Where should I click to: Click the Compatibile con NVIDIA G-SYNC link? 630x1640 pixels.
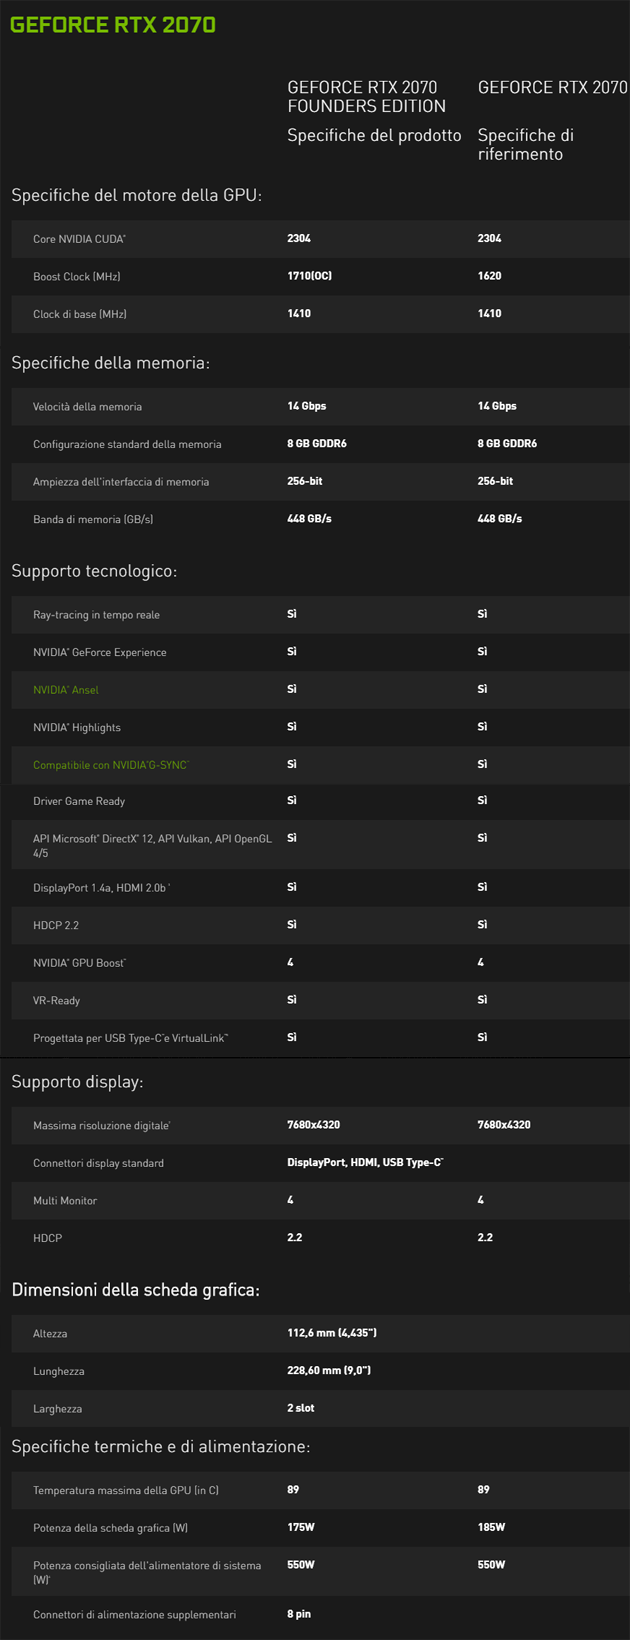coord(110,765)
